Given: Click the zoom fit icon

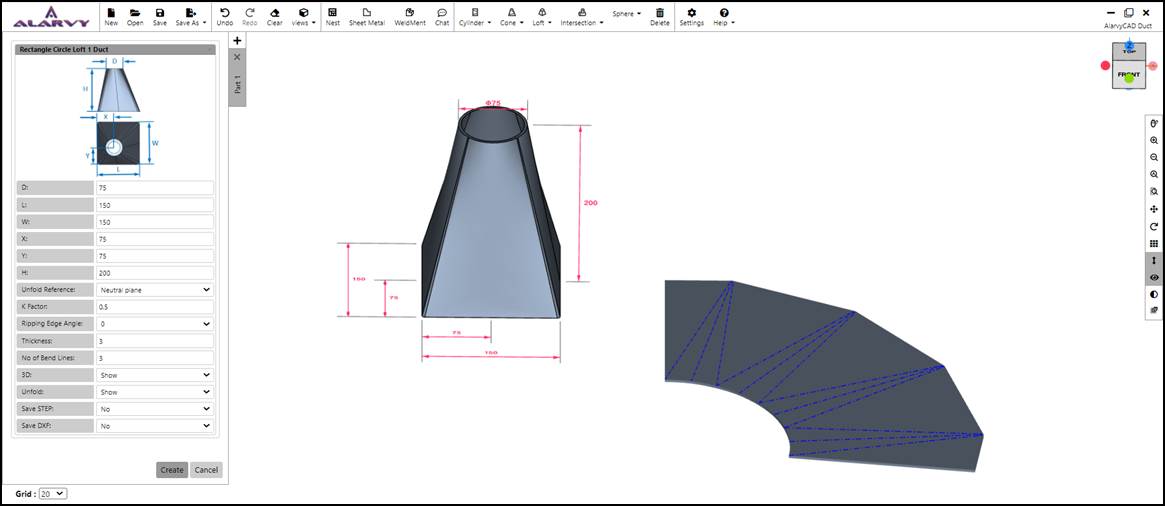Looking at the screenshot, I should 1154,175.
